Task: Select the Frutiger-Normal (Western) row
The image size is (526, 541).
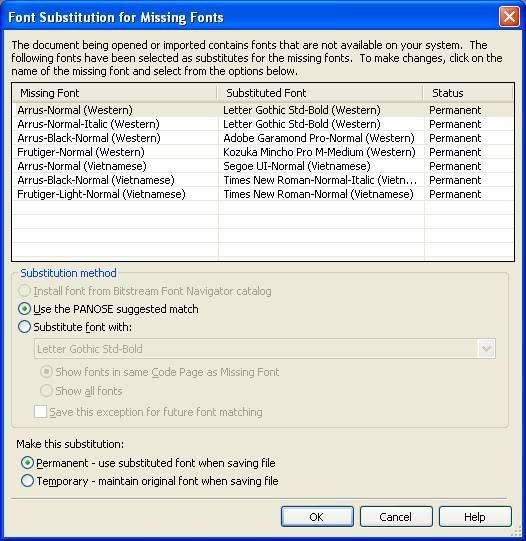Action: tap(263, 152)
